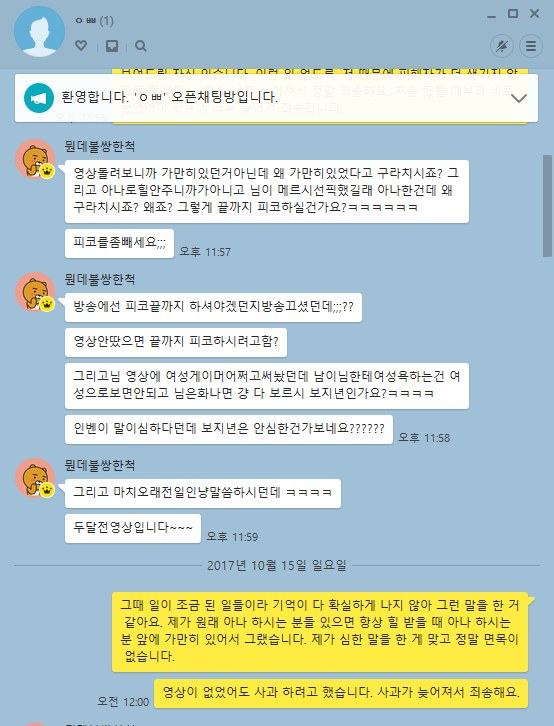This screenshot has height=726, width=554.
Task: Click the chat room title ㅇㅃ (1)
Action: coord(94,21)
